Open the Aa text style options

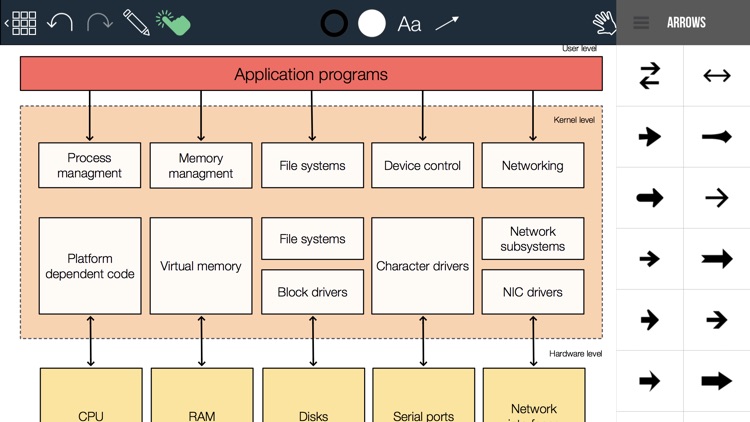point(409,24)
